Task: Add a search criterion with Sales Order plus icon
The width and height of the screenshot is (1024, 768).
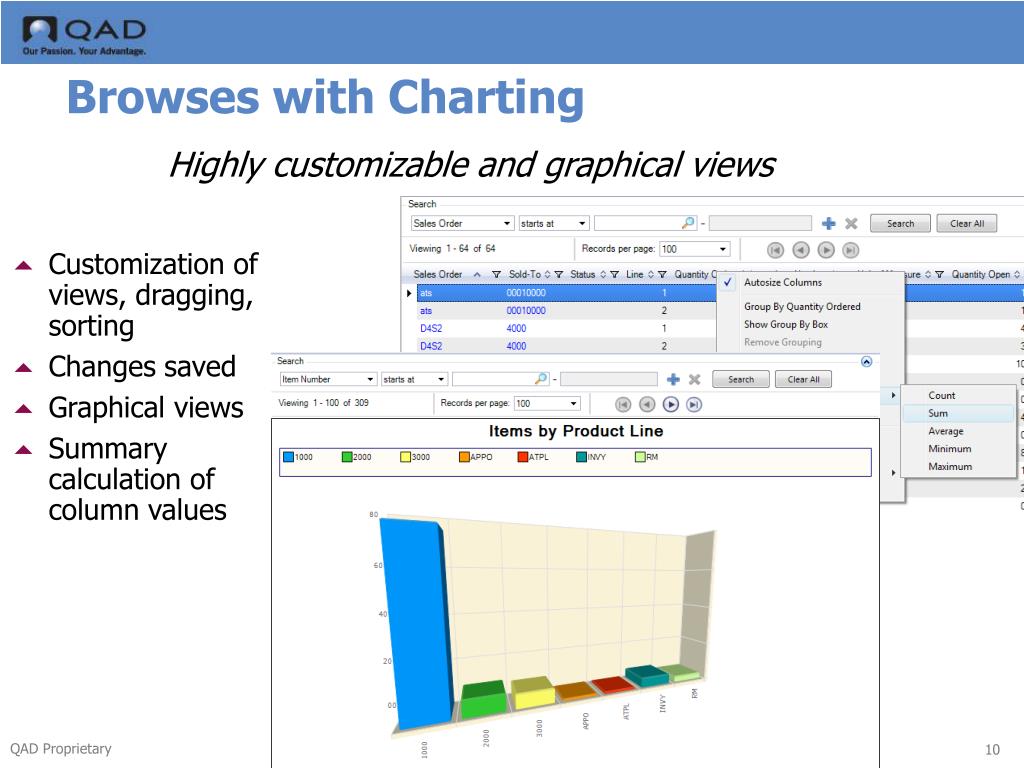Action: 828,223
